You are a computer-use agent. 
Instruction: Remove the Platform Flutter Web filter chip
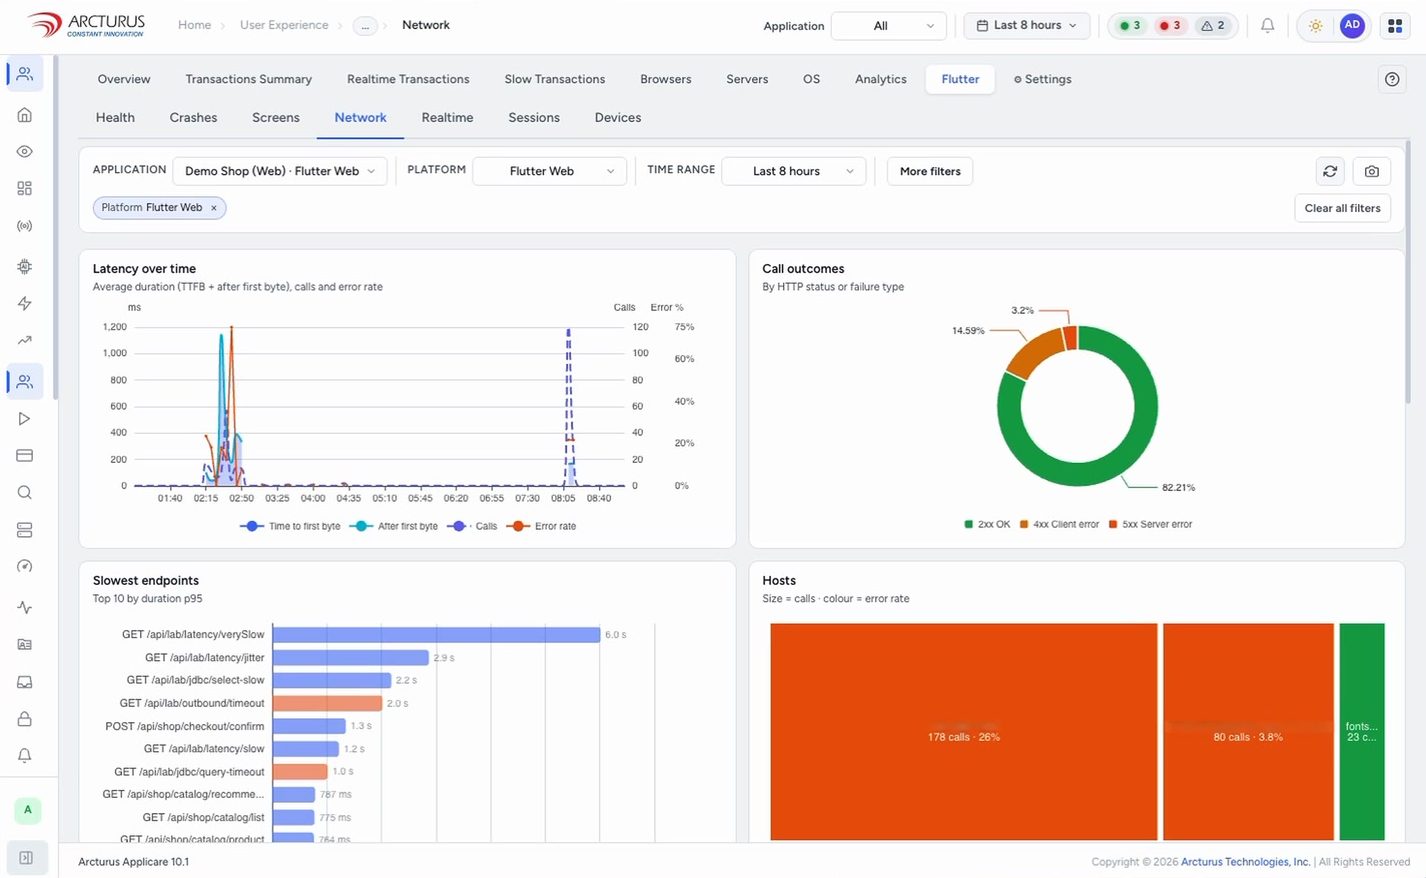pyautogui.click(x=214, y=208)
